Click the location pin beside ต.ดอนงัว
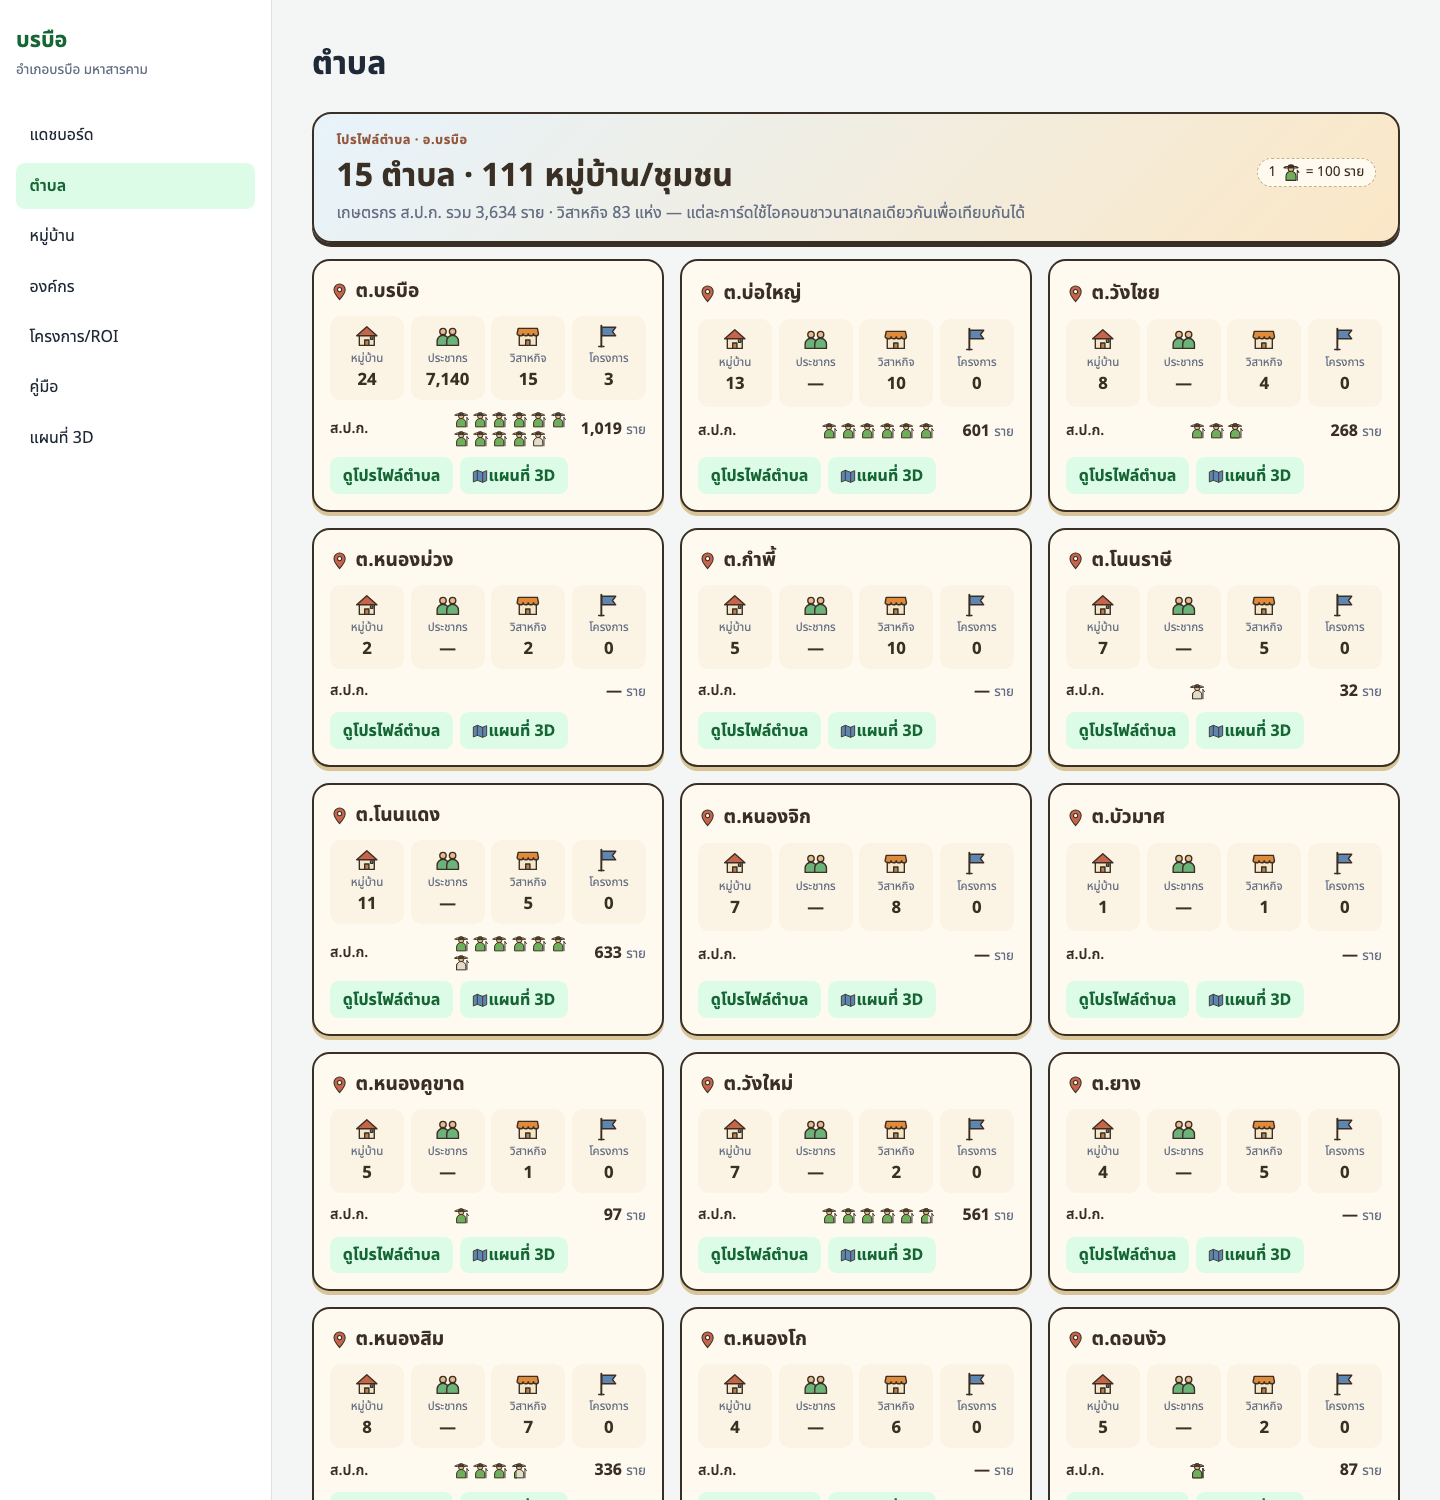Image resolution: width=1440 pixels, height=1500 pixels. (1075, 1339)
